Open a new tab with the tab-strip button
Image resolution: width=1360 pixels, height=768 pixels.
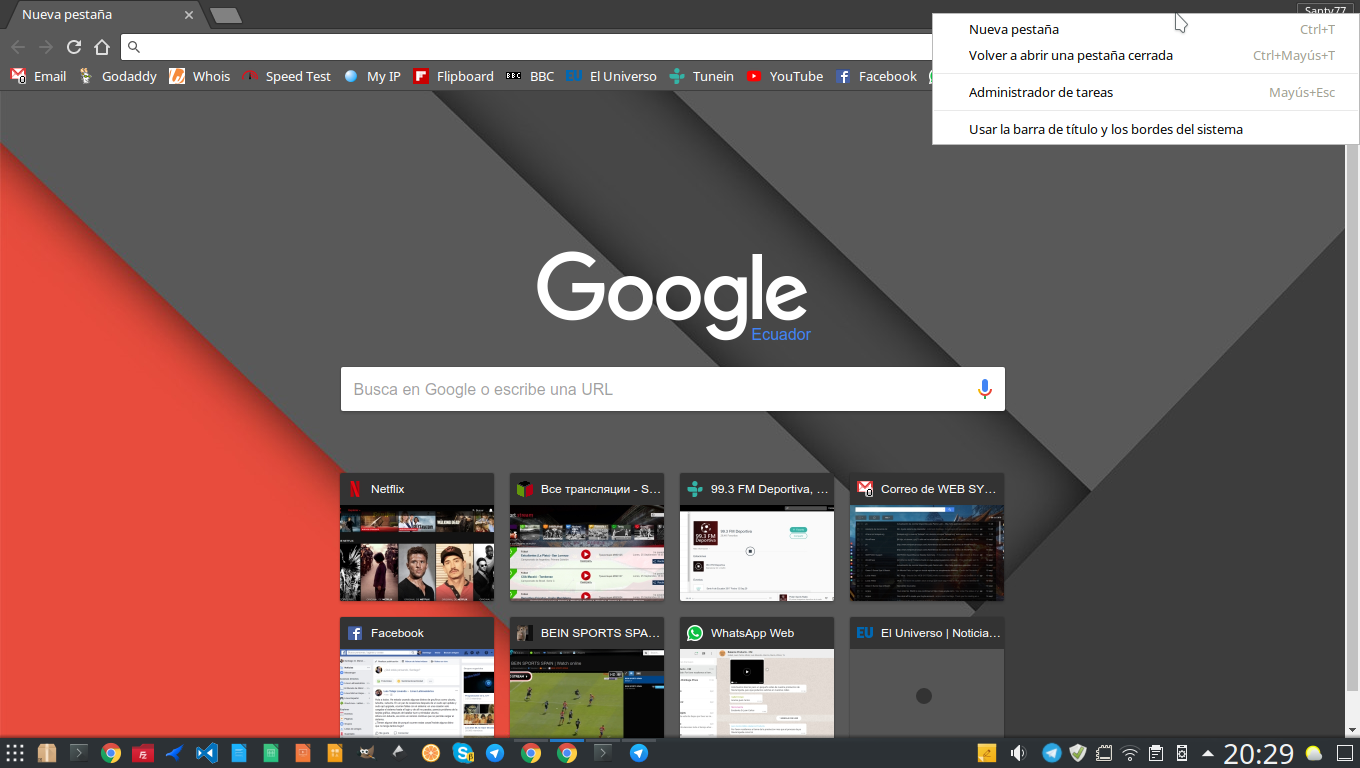point(226,15)
